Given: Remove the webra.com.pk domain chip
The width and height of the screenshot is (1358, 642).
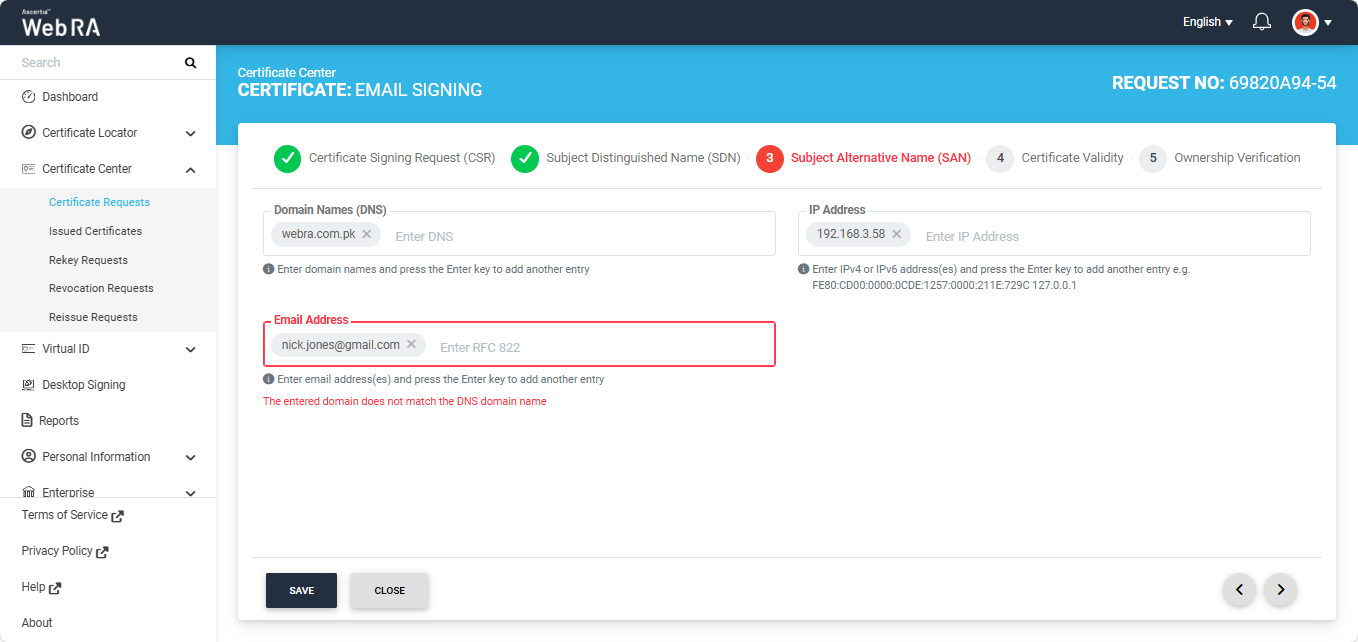Looking at the screenshot, I should [x=367, y=234].
